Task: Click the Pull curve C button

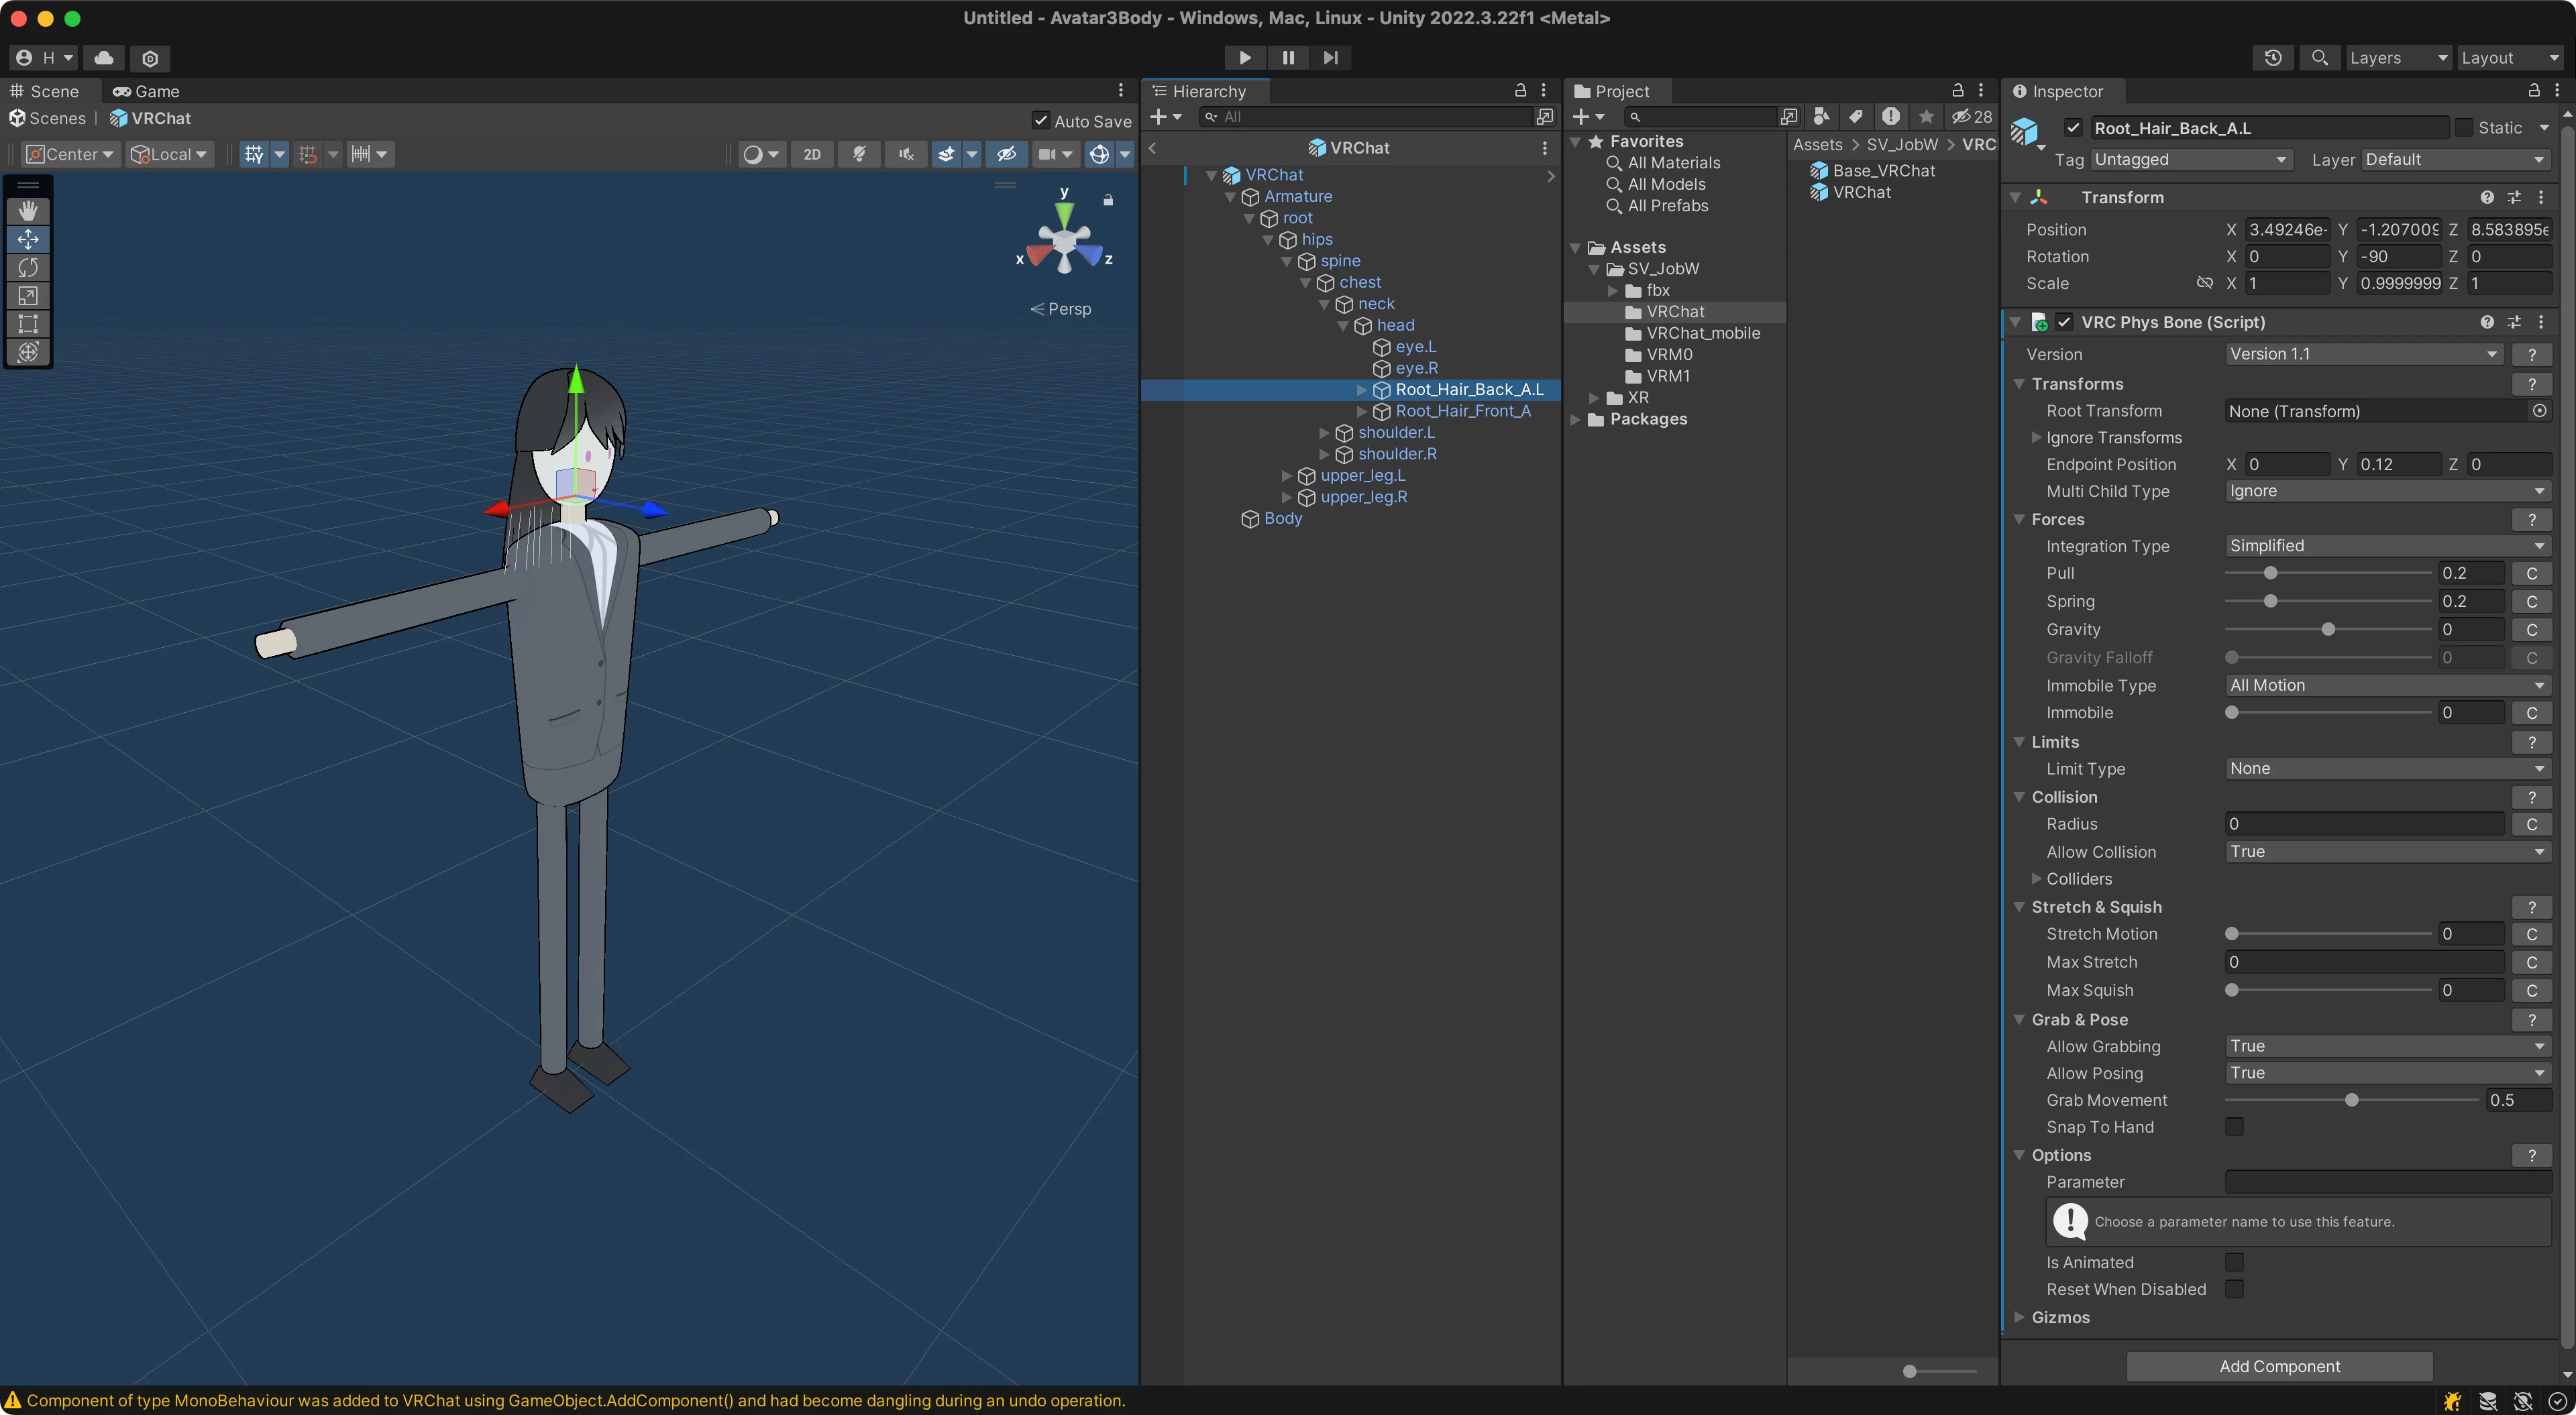Action: coord(2532,573)
